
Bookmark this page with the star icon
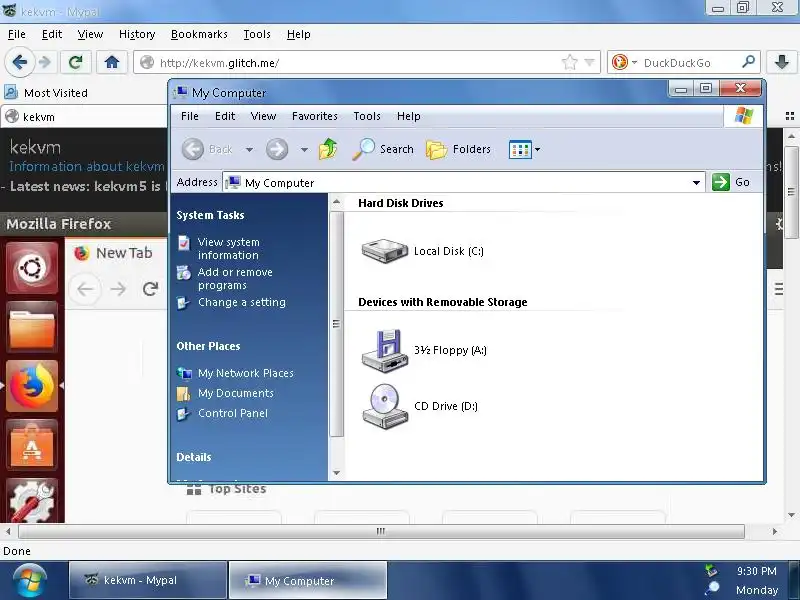coord(569,62)
